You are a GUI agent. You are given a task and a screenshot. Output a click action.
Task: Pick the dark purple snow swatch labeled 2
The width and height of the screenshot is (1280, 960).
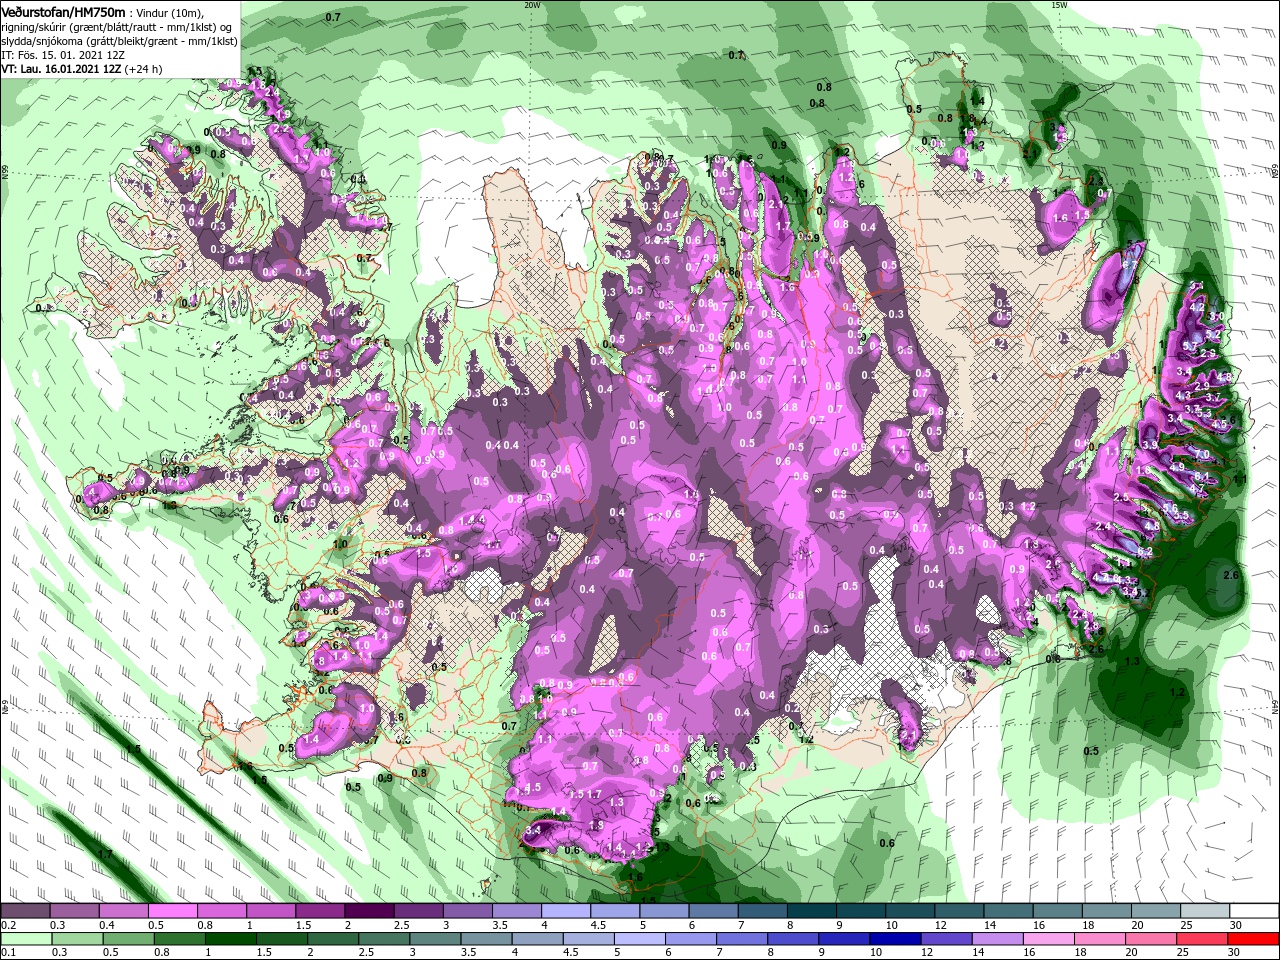(x=368, y=911)
